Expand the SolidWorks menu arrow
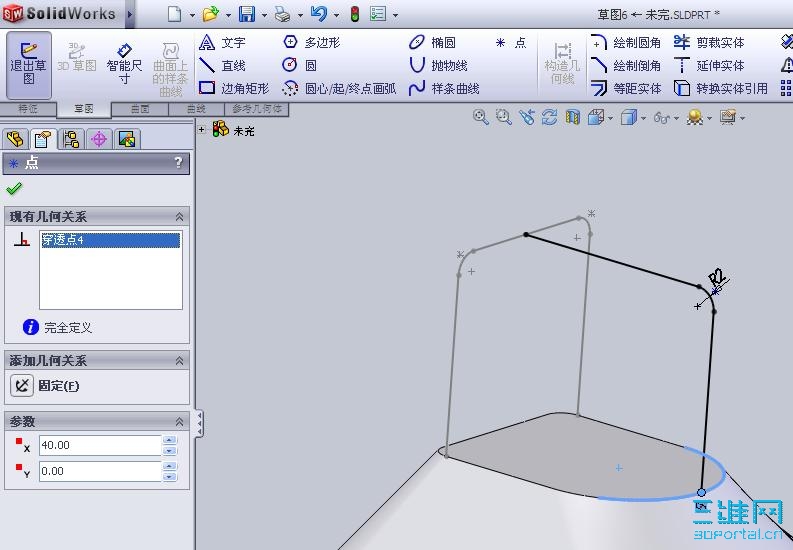 click(129, 14)
